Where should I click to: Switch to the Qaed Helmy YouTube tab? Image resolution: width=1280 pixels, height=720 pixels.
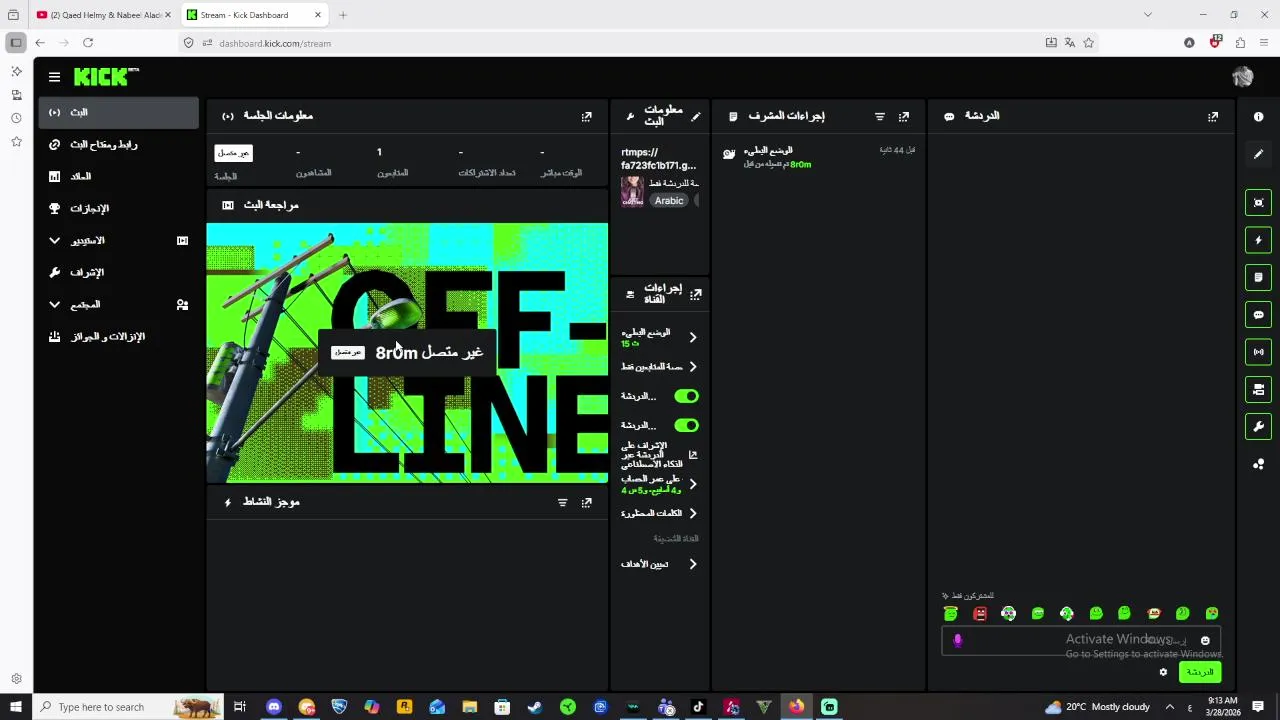(104, 15)
